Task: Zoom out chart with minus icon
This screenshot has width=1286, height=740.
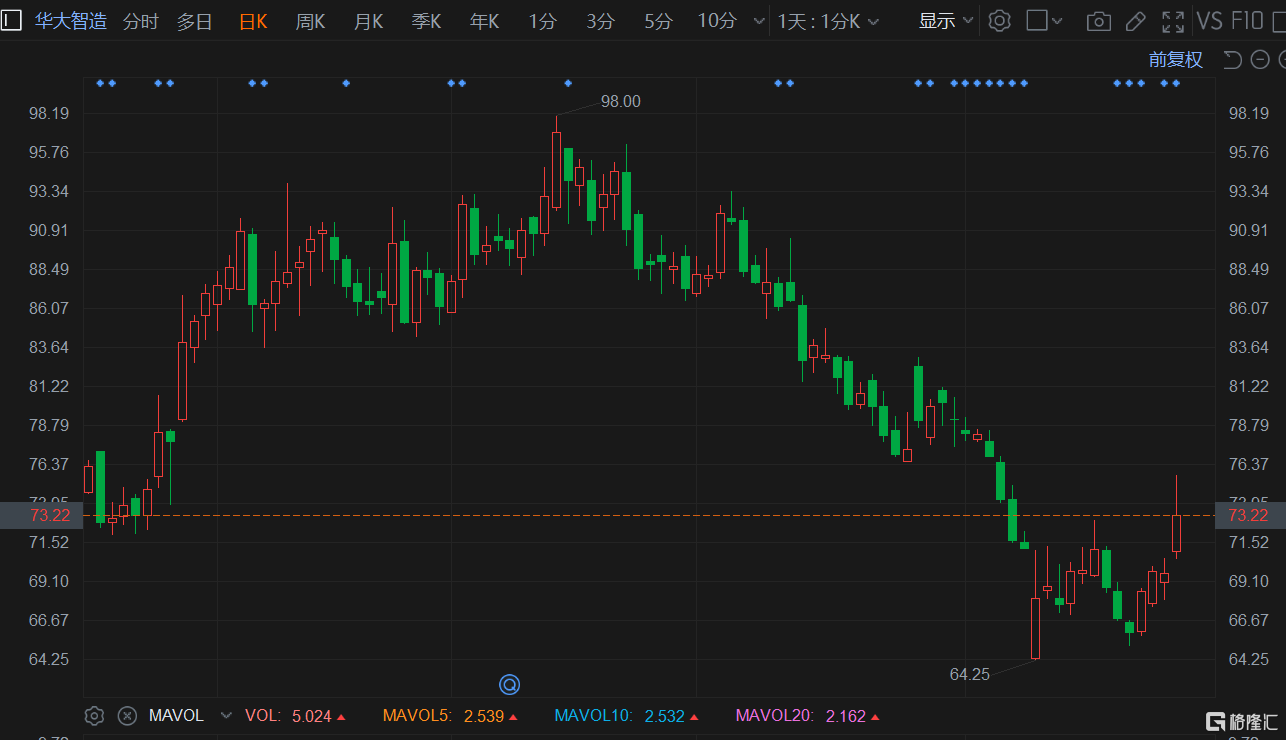Action: tap(1257, 60)
